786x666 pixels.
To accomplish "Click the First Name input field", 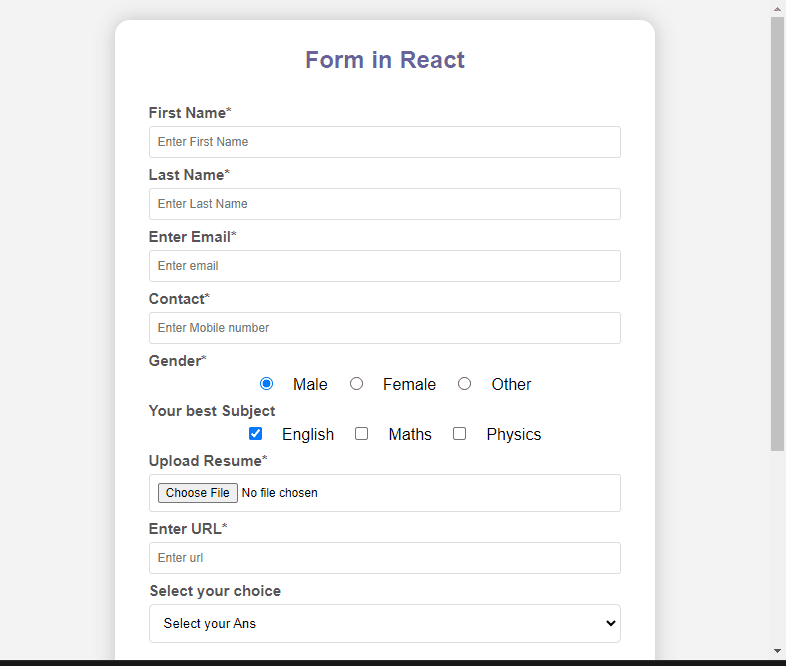I will coord(384,142).
